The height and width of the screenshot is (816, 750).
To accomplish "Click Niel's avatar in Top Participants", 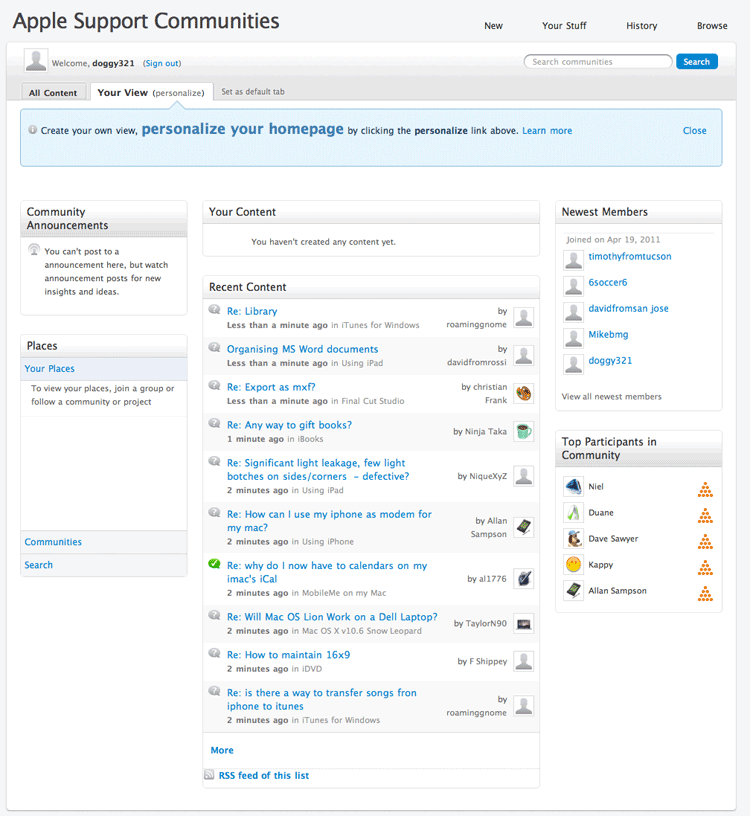I will coord(574,487).
